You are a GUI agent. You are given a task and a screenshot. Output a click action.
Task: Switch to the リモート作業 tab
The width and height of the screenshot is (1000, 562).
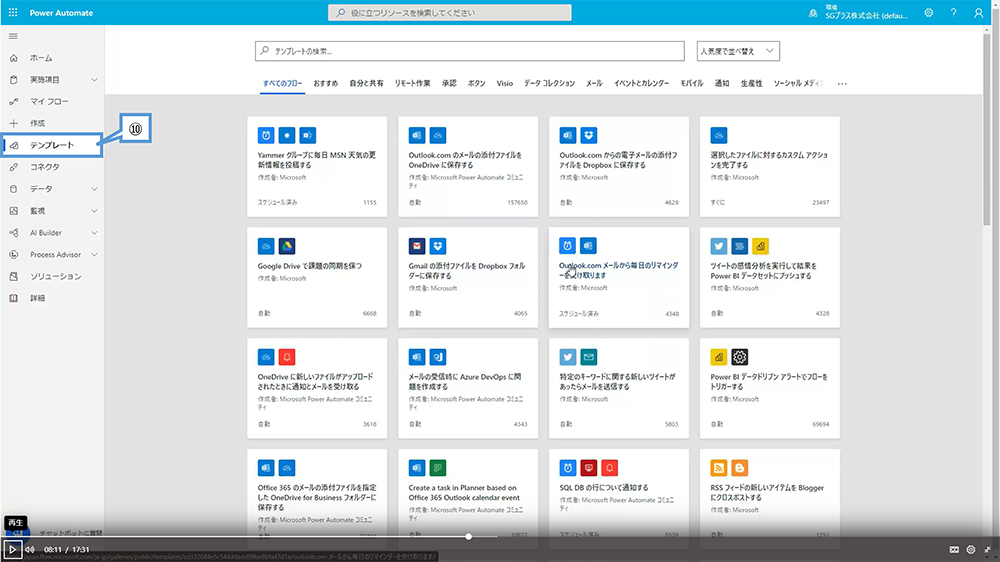coord(412,84)
